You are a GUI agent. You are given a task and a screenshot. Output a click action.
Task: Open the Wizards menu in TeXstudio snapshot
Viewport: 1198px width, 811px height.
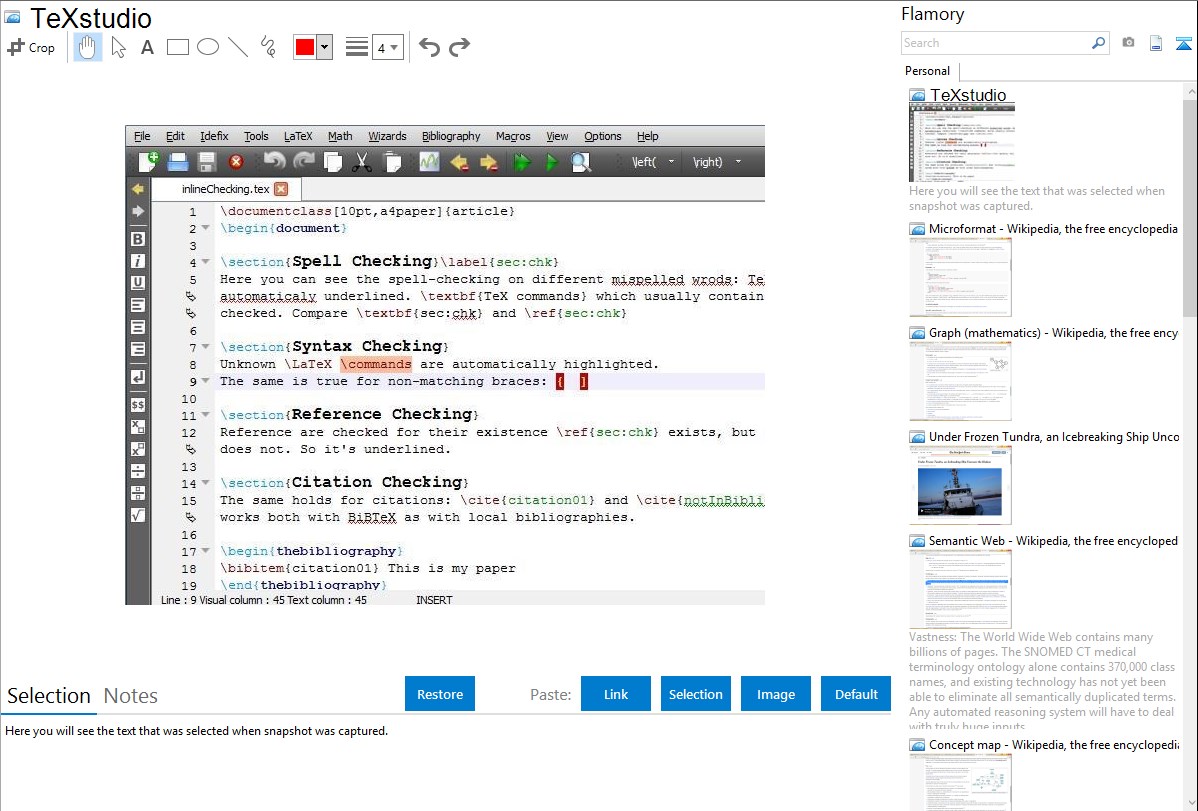coord(387,136)
